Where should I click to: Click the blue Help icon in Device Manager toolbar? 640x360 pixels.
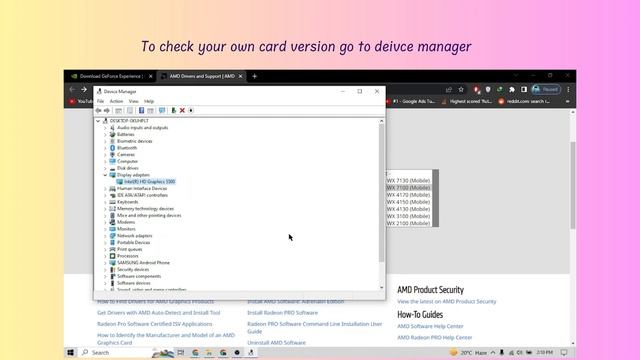[141, 111]
